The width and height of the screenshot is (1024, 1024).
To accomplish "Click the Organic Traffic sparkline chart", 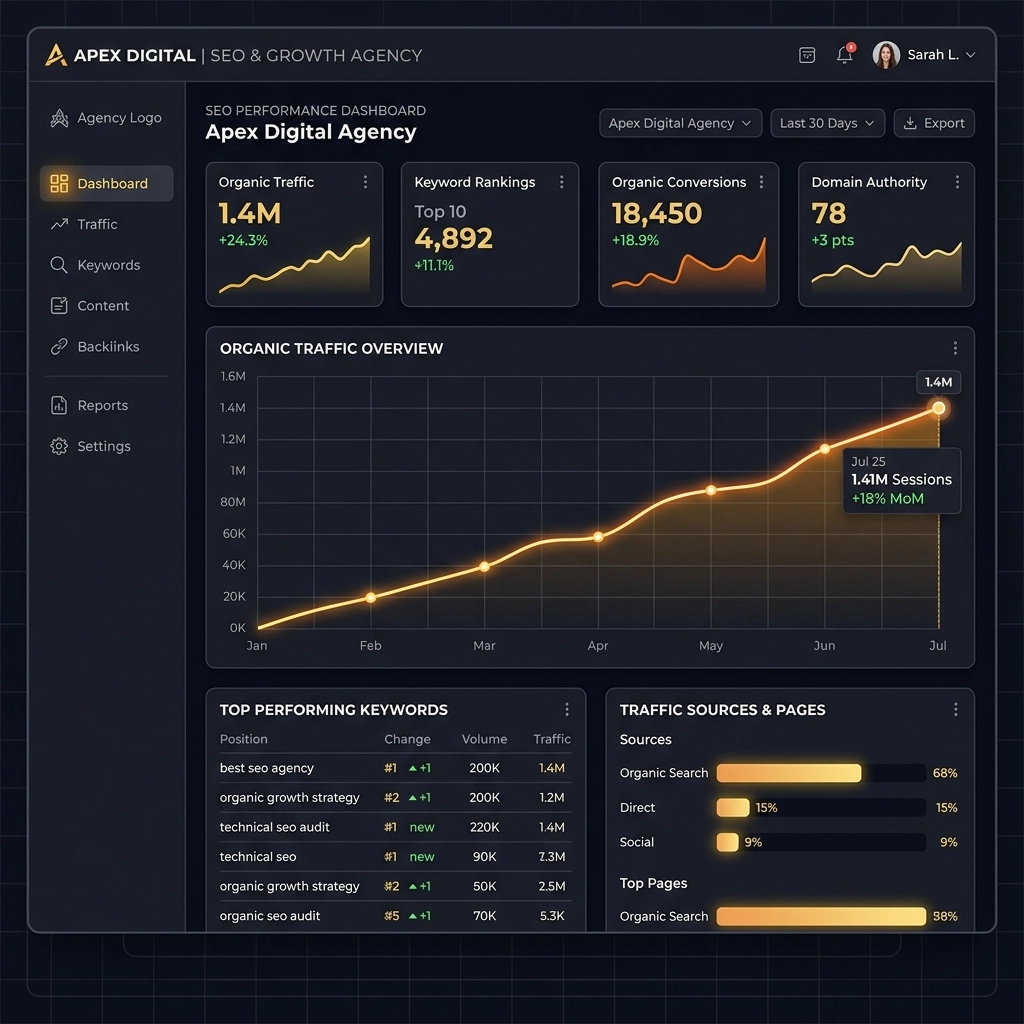I will (x=294, y=266).
